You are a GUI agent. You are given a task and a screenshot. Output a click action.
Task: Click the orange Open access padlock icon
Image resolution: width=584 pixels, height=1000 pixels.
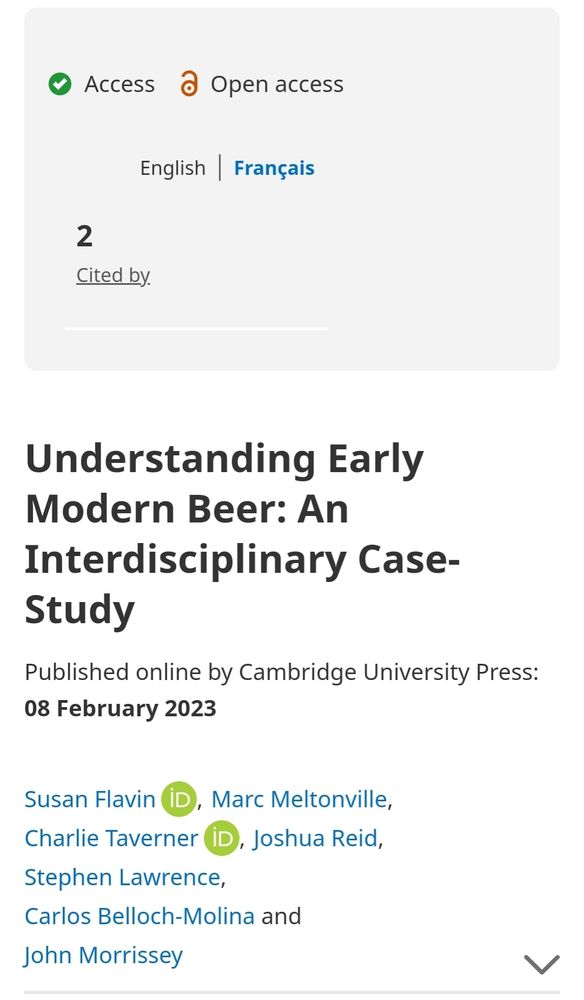(x=188, y=84)
